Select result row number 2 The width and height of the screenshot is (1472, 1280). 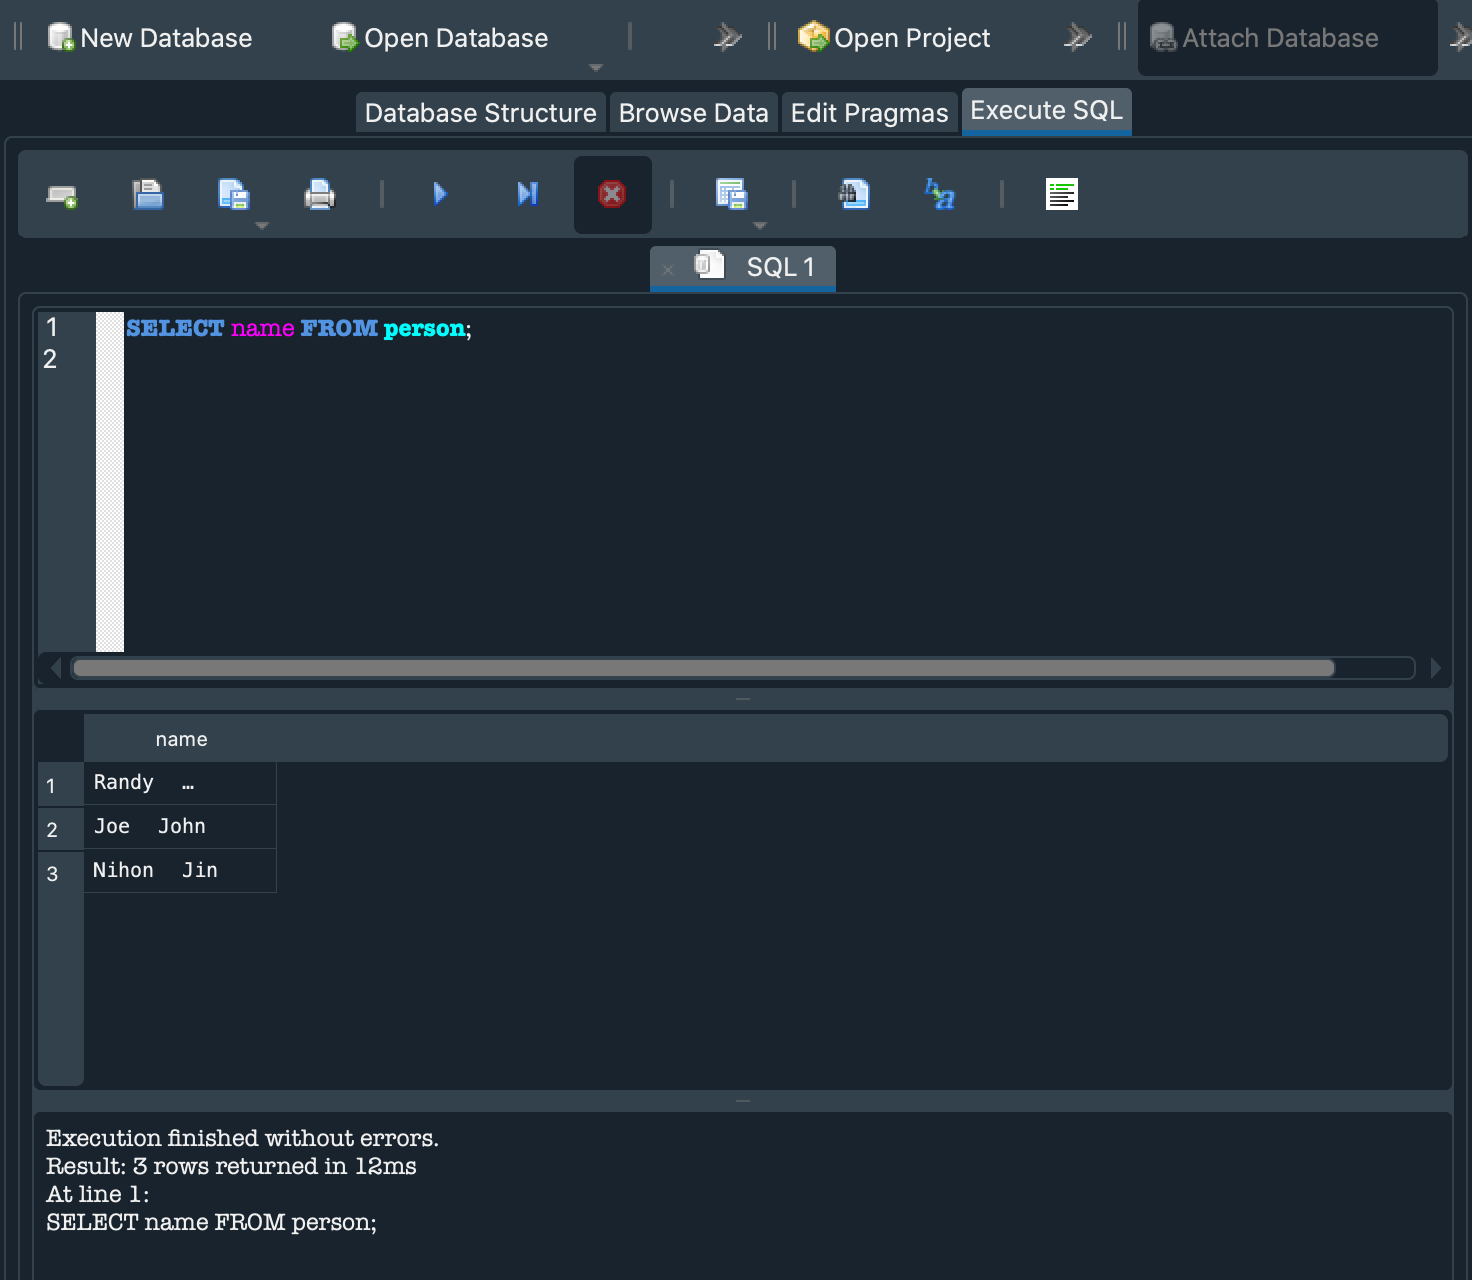tap(61, 830)
